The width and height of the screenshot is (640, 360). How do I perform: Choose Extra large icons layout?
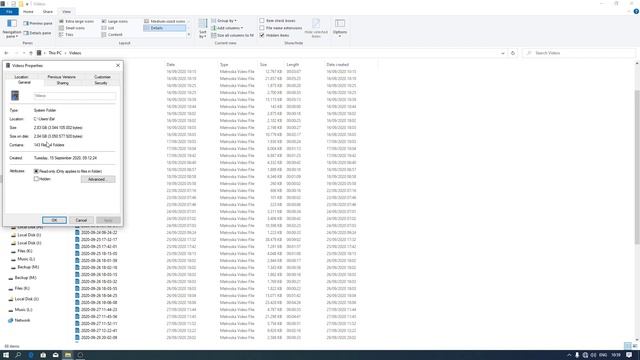(76, 21)
